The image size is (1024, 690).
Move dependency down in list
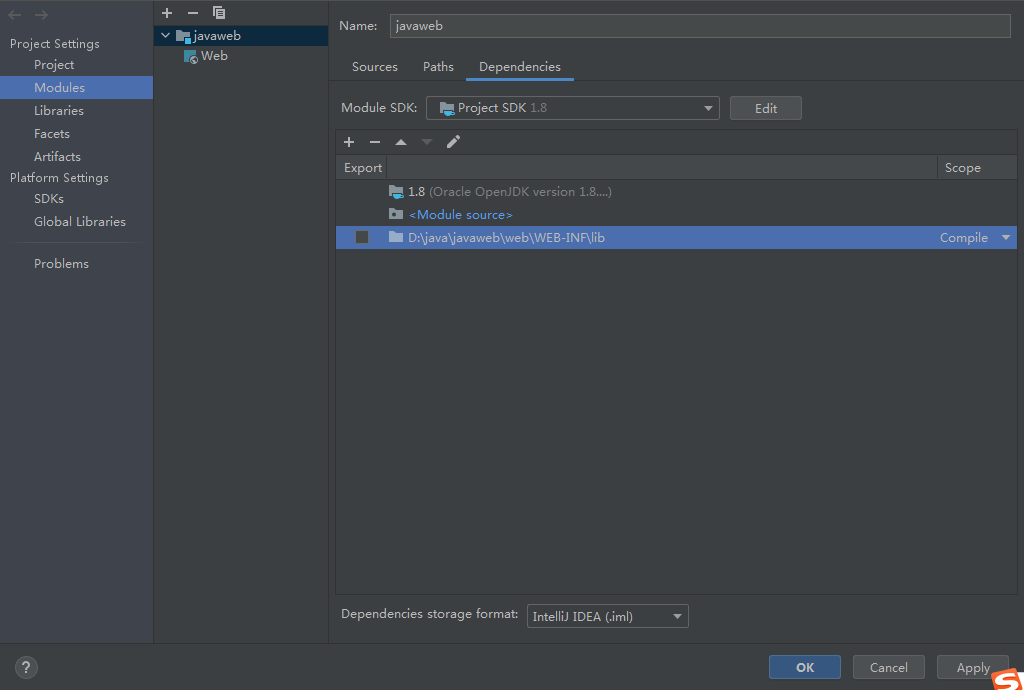point(427,142)
